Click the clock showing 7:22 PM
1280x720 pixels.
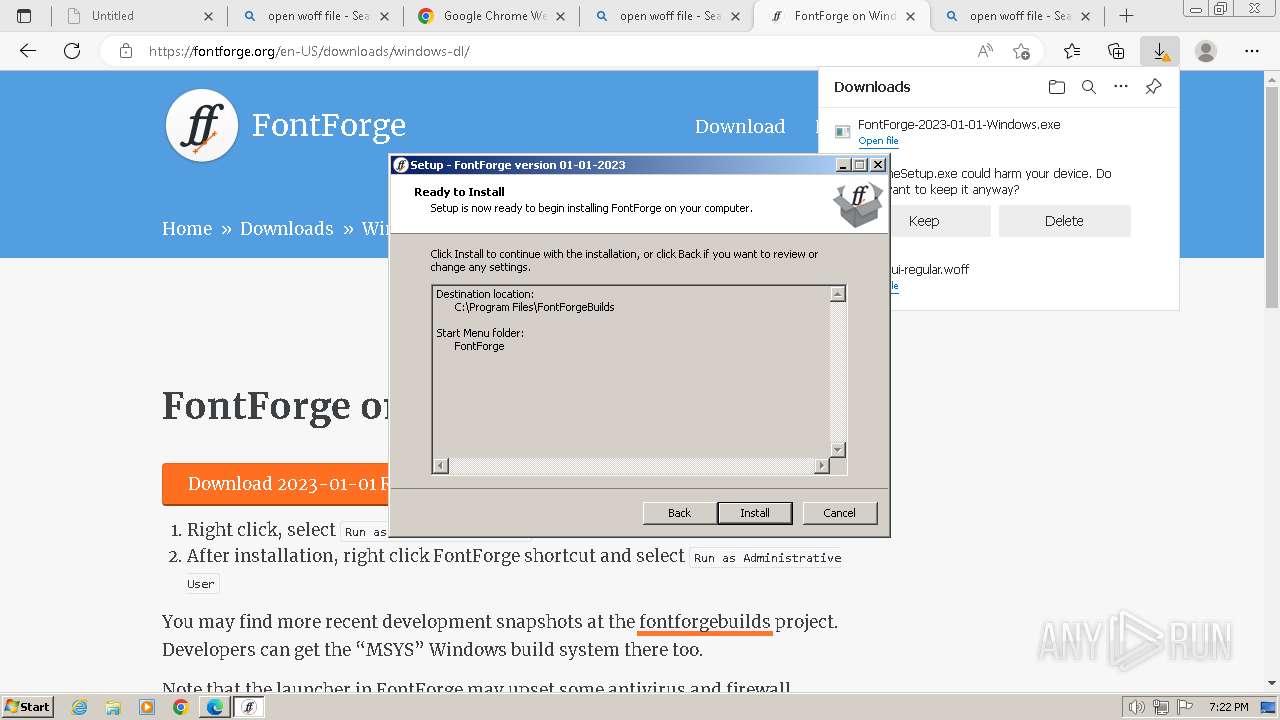pyautogui.click(x=1228, y=707)
